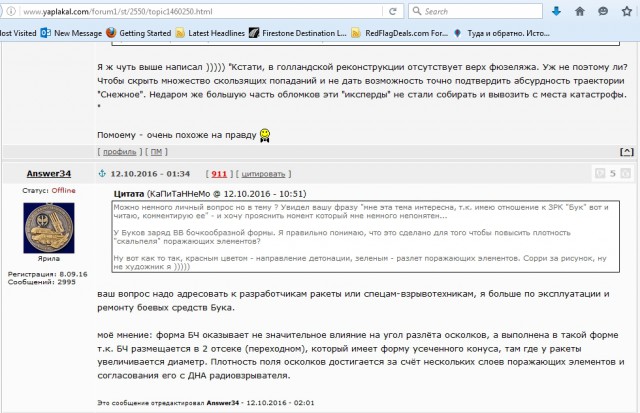Click the Статус: Offline text
The width and height of the screenshot is (640, 413).
pos(49,191)
